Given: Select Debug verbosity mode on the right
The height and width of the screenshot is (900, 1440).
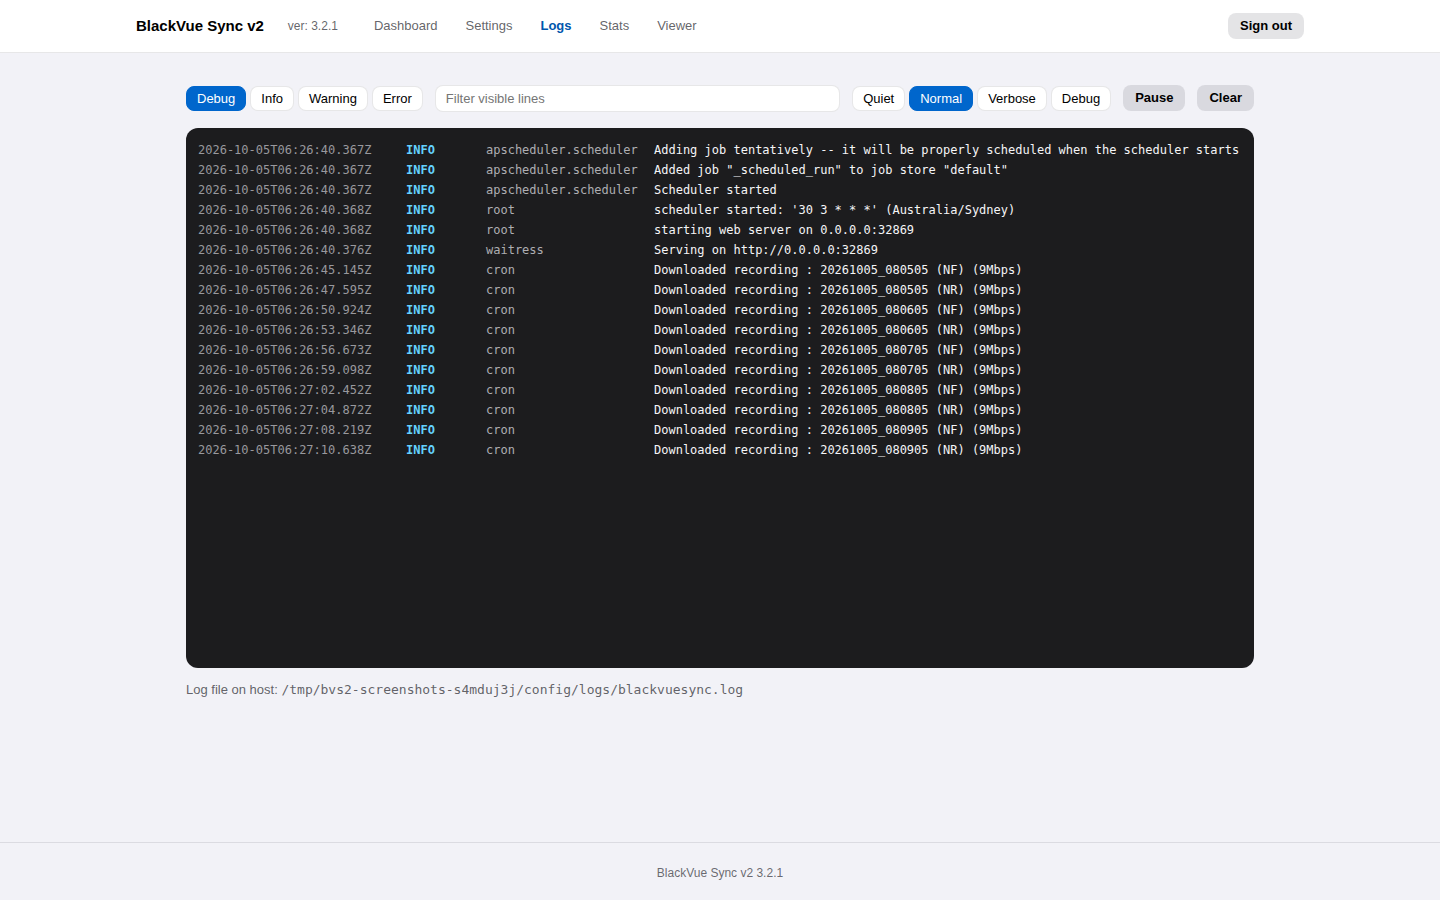Looking at the screenshot, I should pyautogui.click(x=1081, y=99).
